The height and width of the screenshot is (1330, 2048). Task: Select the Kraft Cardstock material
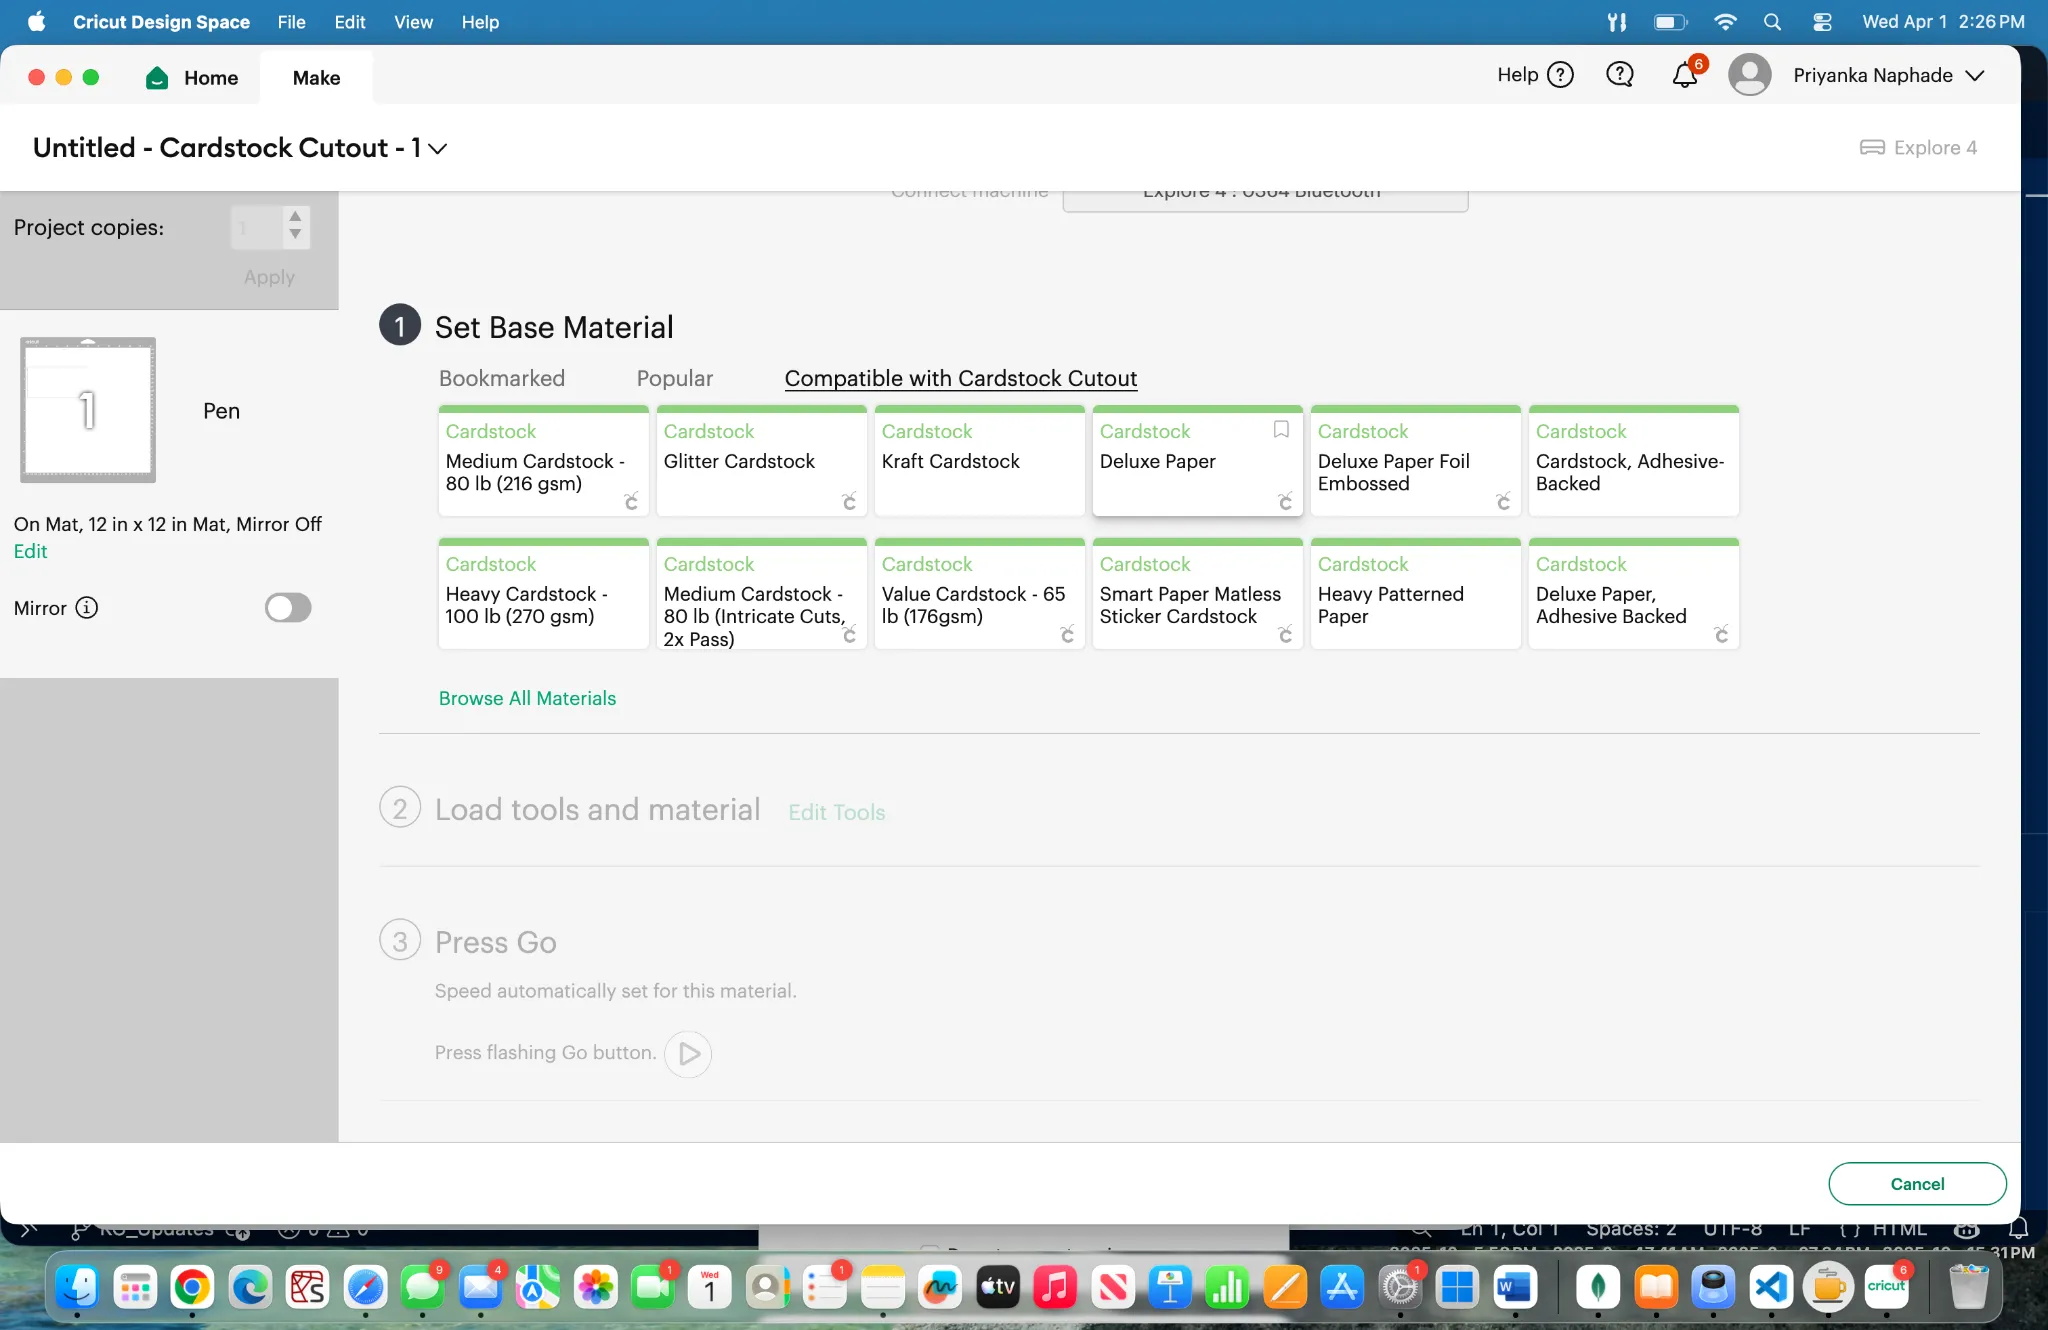click(979, 461)
